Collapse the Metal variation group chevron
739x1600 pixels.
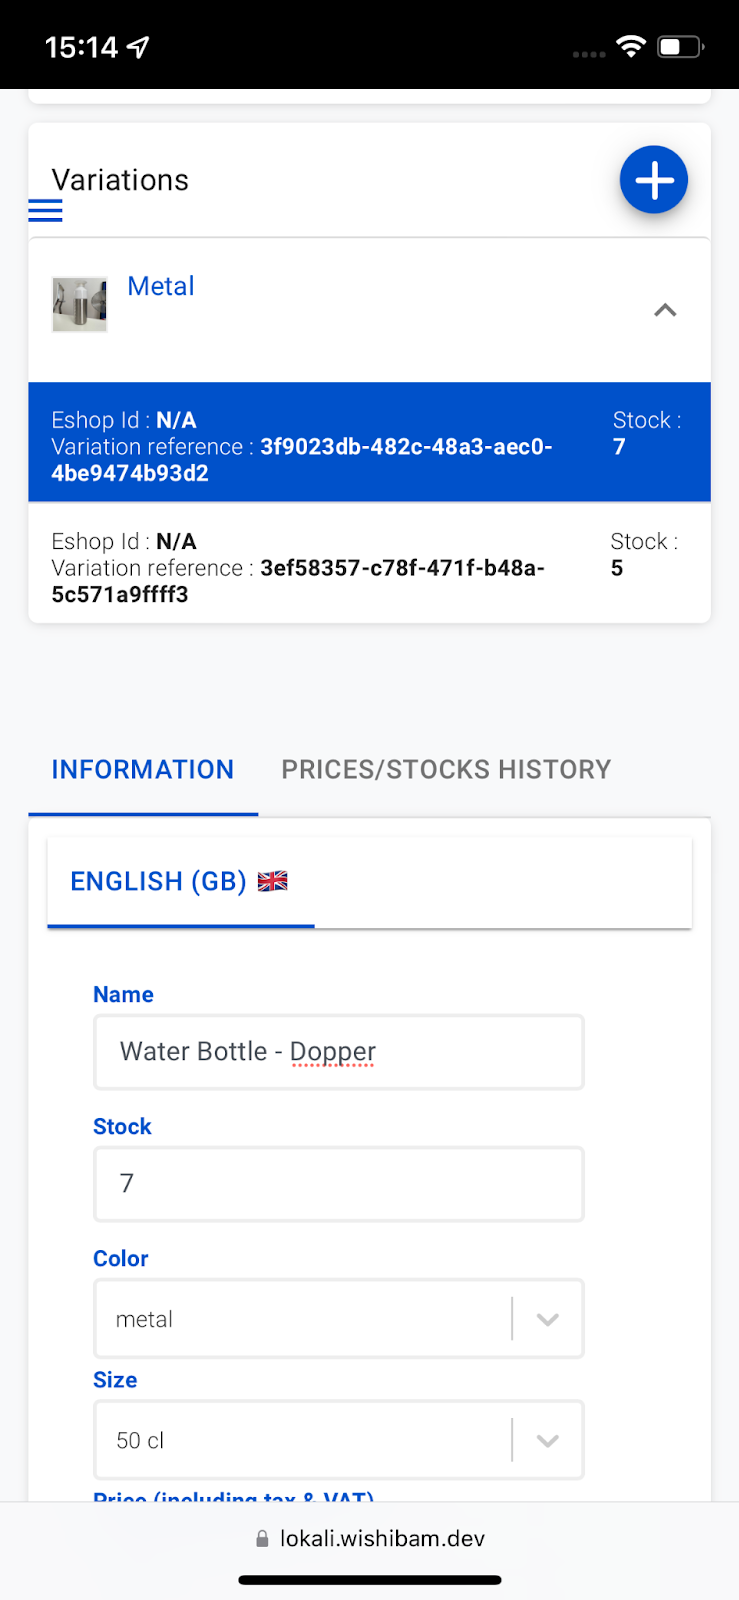pos(665,310)
